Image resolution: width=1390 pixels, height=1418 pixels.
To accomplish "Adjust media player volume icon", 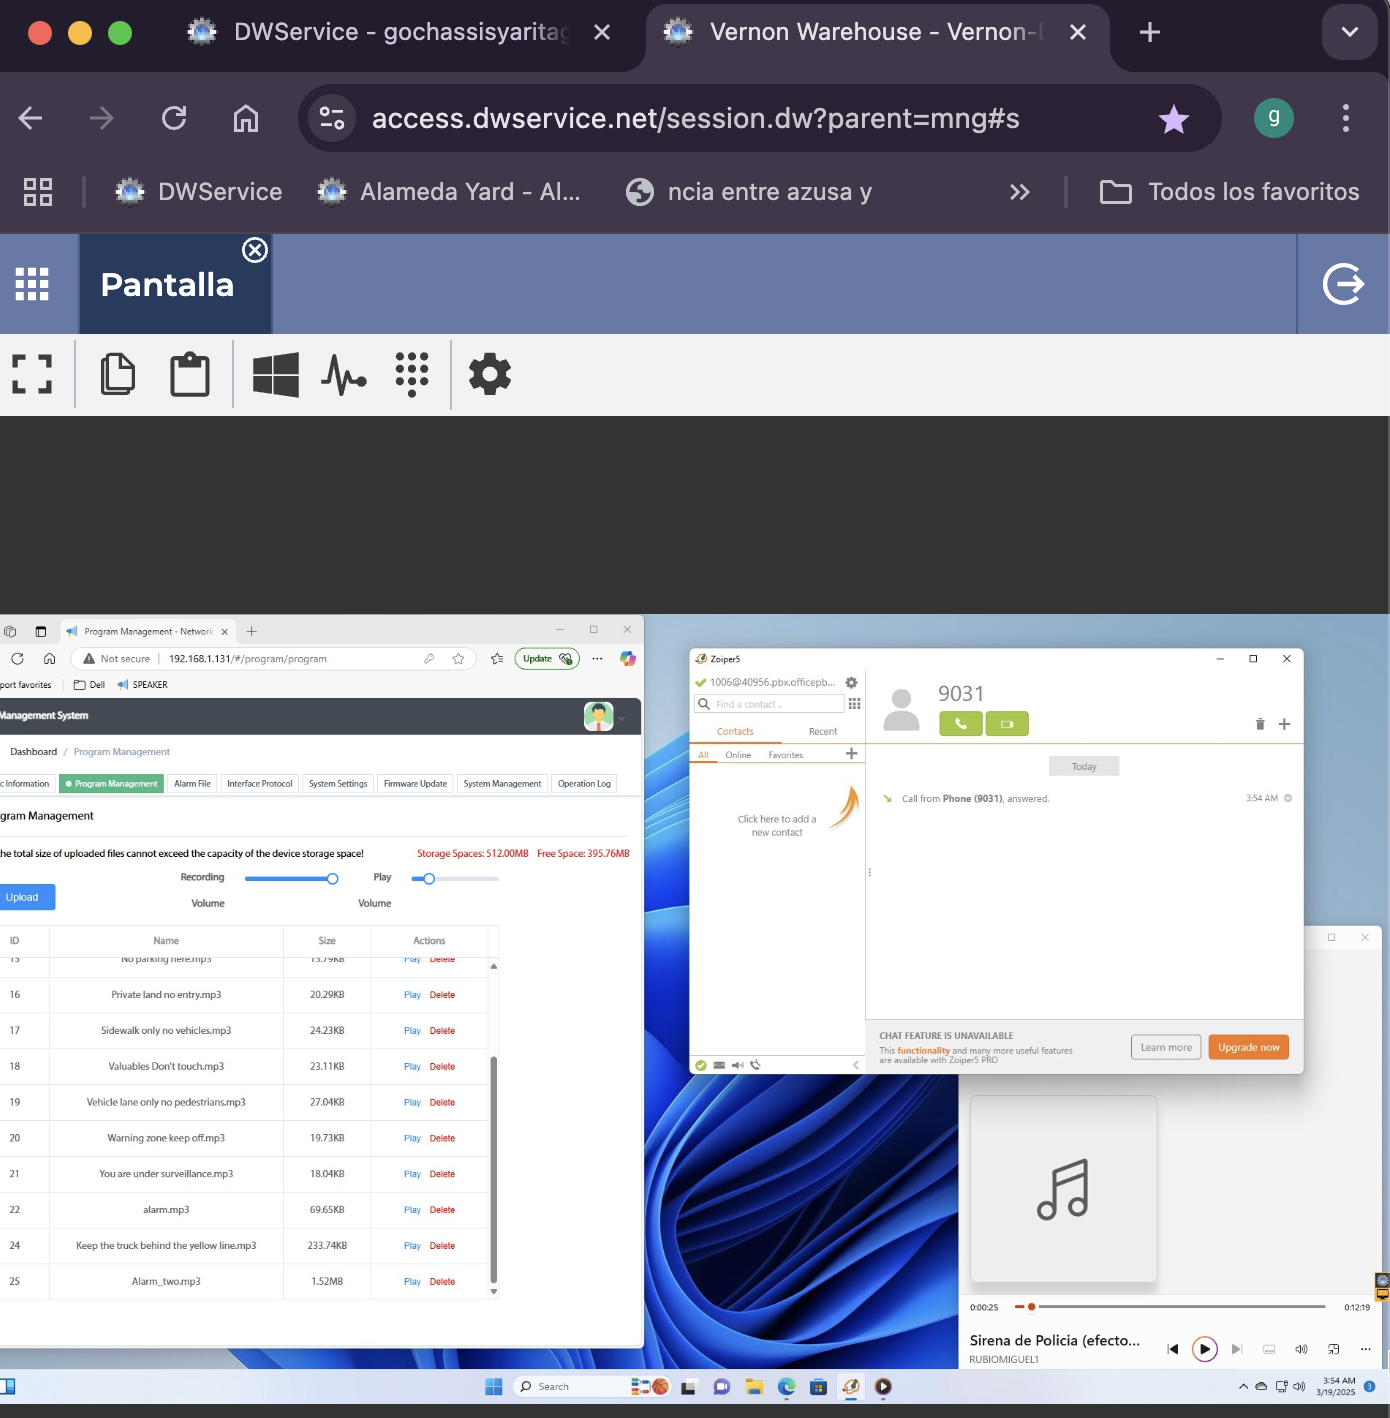I will pyautogui.click(x=1301, y=1349).
